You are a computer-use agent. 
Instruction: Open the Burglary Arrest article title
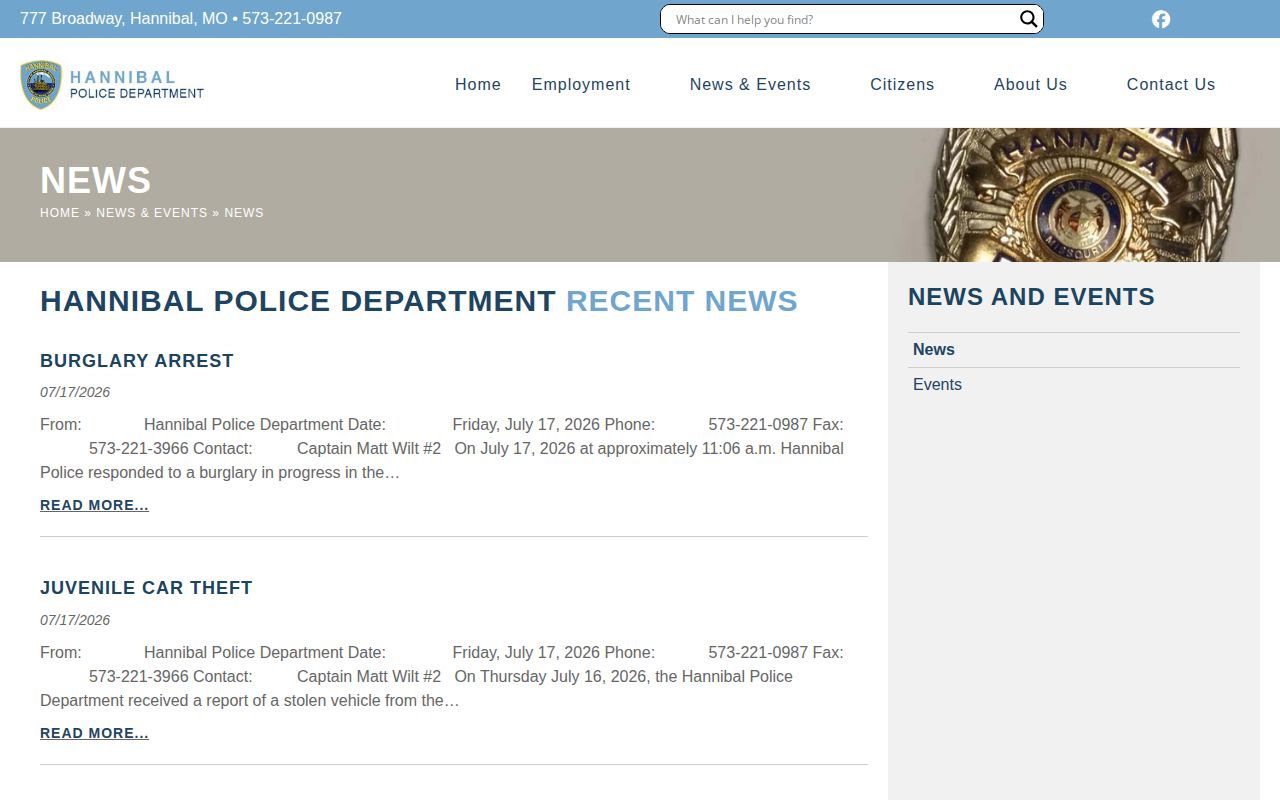pos(137,361)
